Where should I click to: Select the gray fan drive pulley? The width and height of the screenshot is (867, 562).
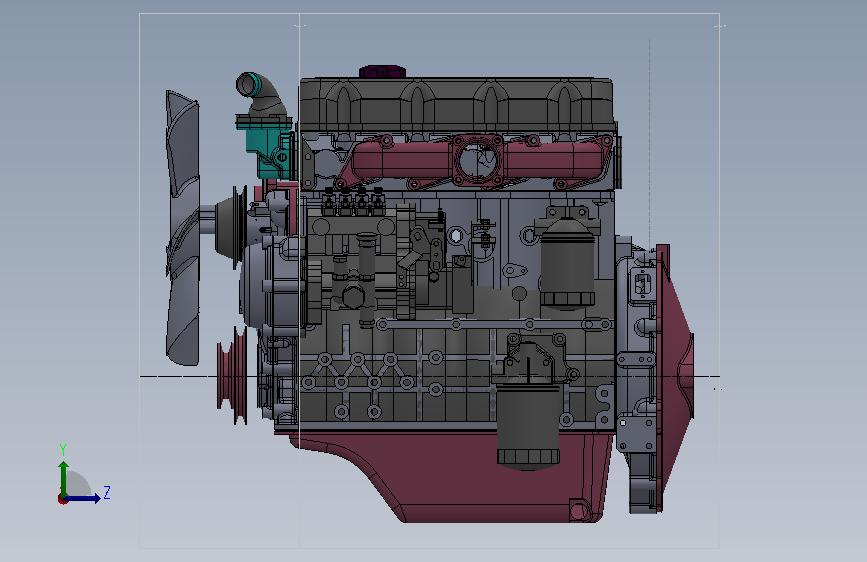point(232,226)
